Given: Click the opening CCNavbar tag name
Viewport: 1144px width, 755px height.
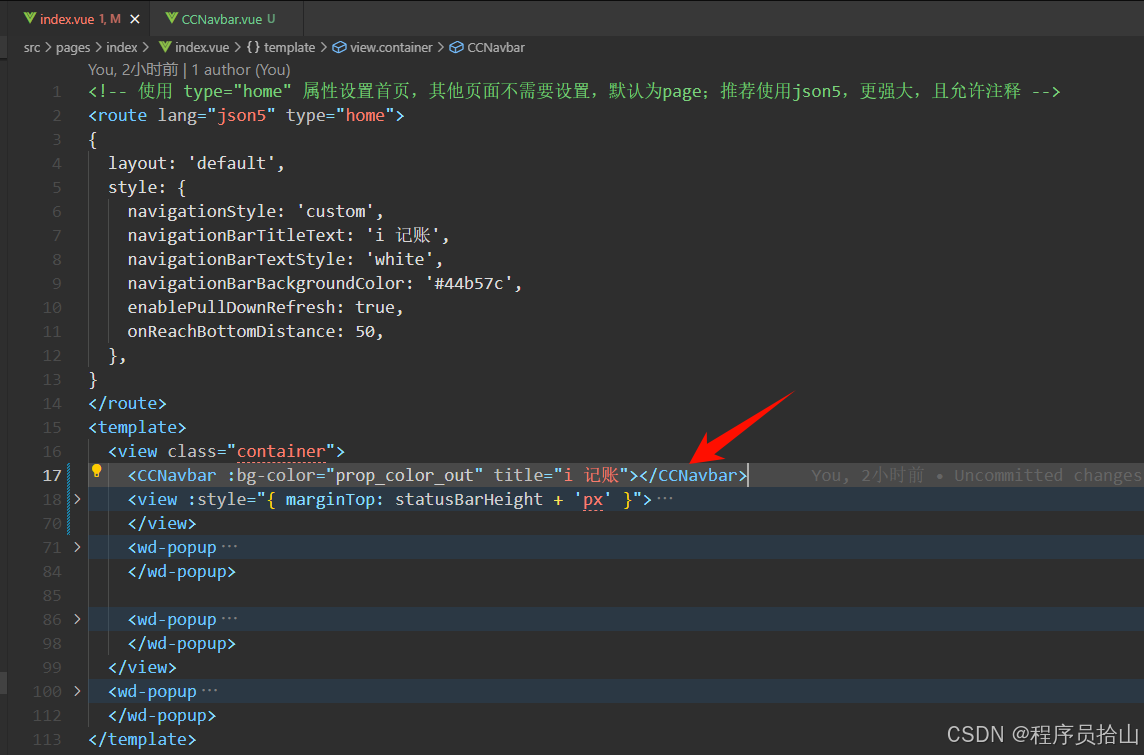Looking at the screenshot, I should [177, 476].
